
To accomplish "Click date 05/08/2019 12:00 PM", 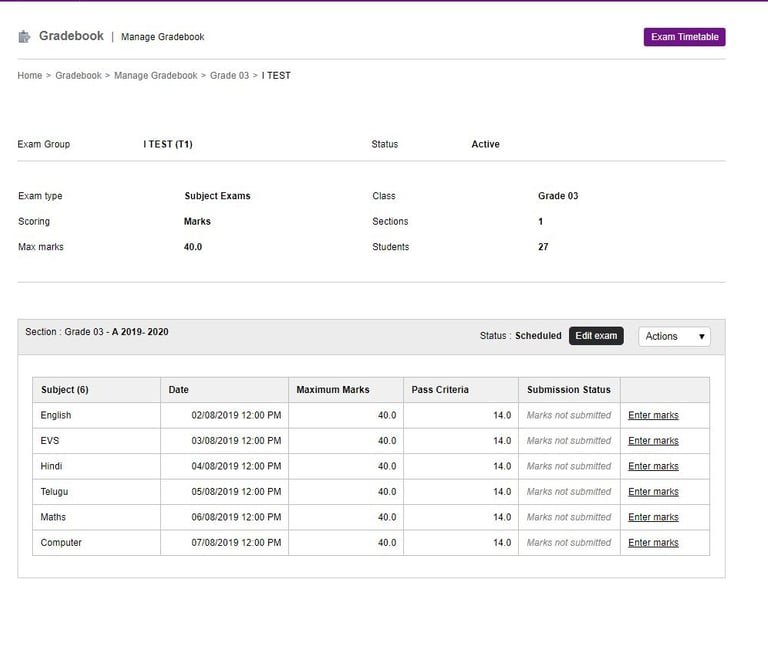I will tap(236, 492).
